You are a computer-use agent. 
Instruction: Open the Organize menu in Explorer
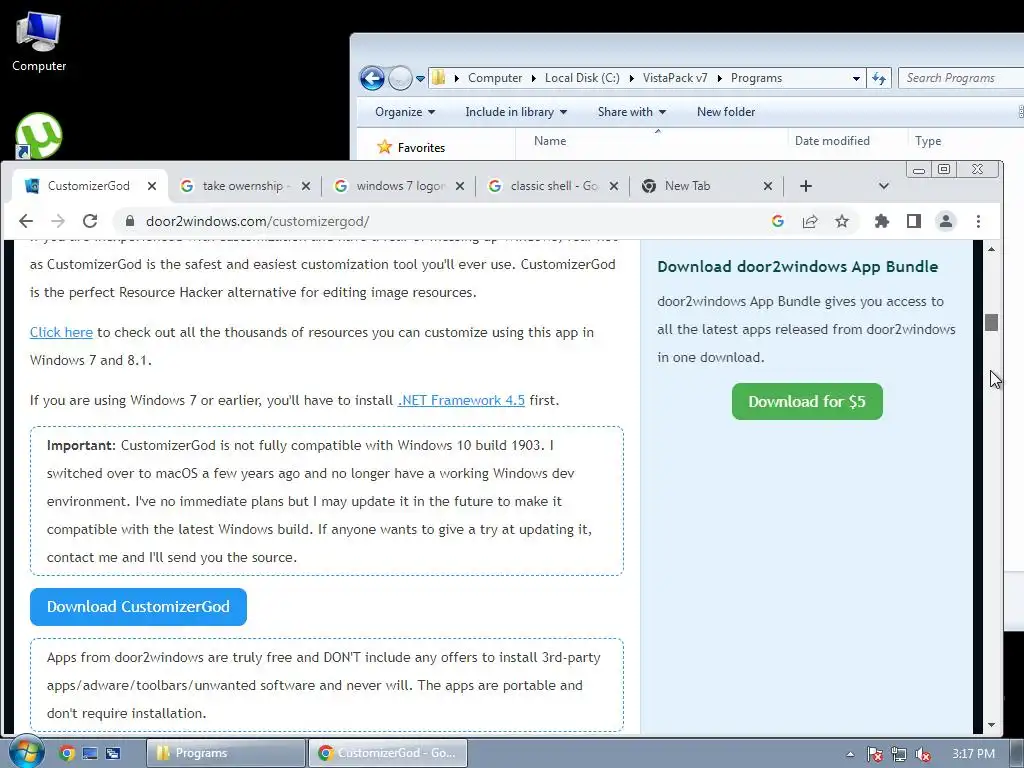point(405,112)
